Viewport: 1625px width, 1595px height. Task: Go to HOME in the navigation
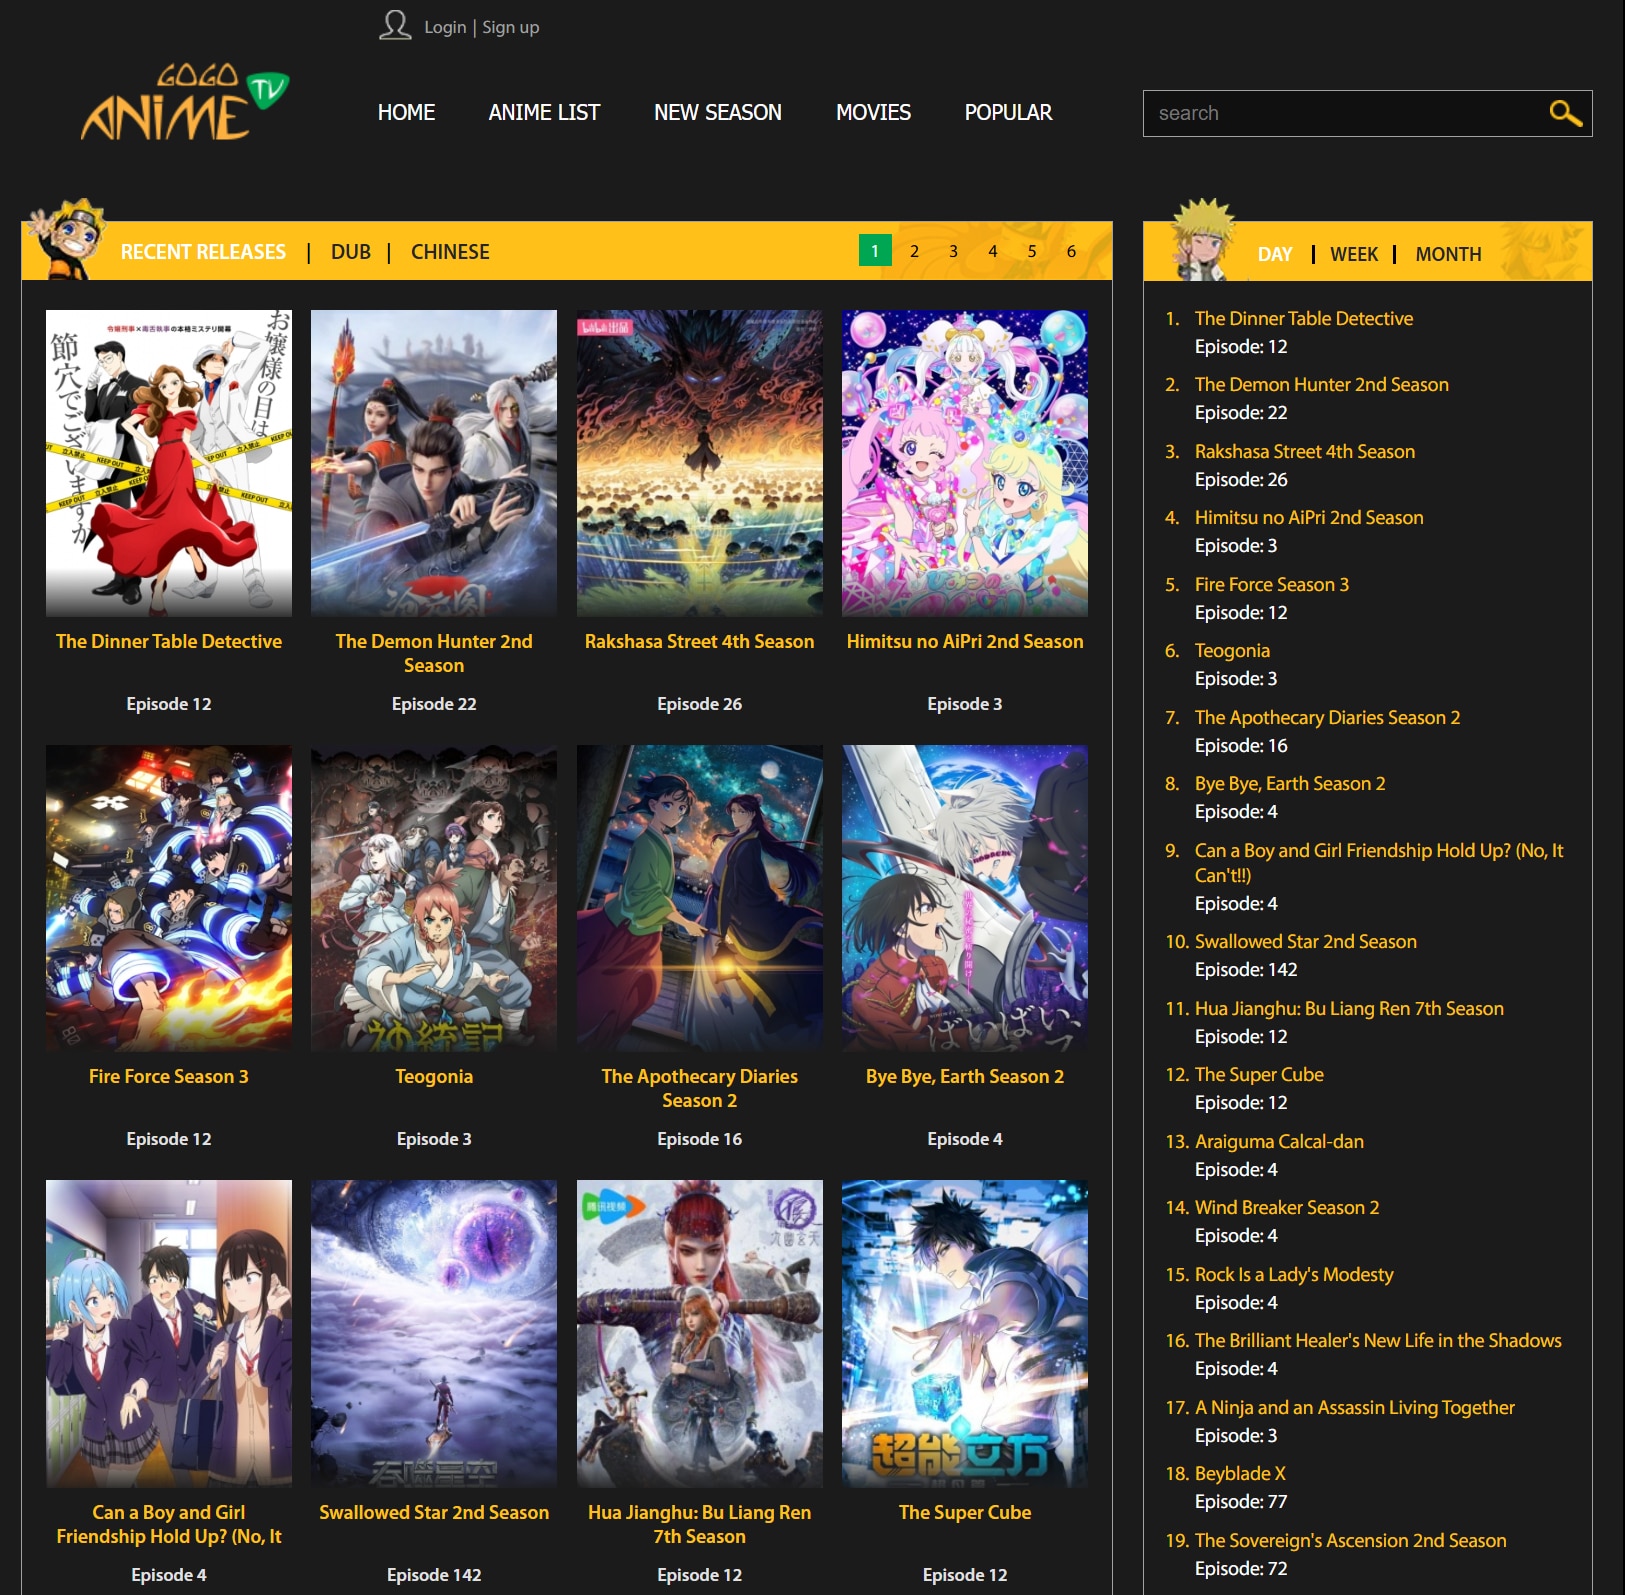click(x=406, y=113)
